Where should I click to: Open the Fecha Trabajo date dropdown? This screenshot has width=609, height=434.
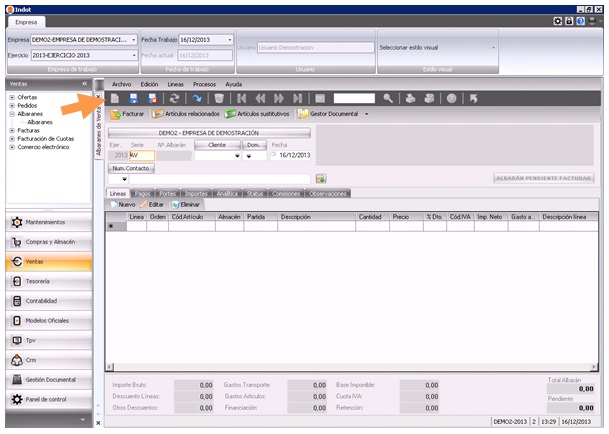click(x=229, y=40)
